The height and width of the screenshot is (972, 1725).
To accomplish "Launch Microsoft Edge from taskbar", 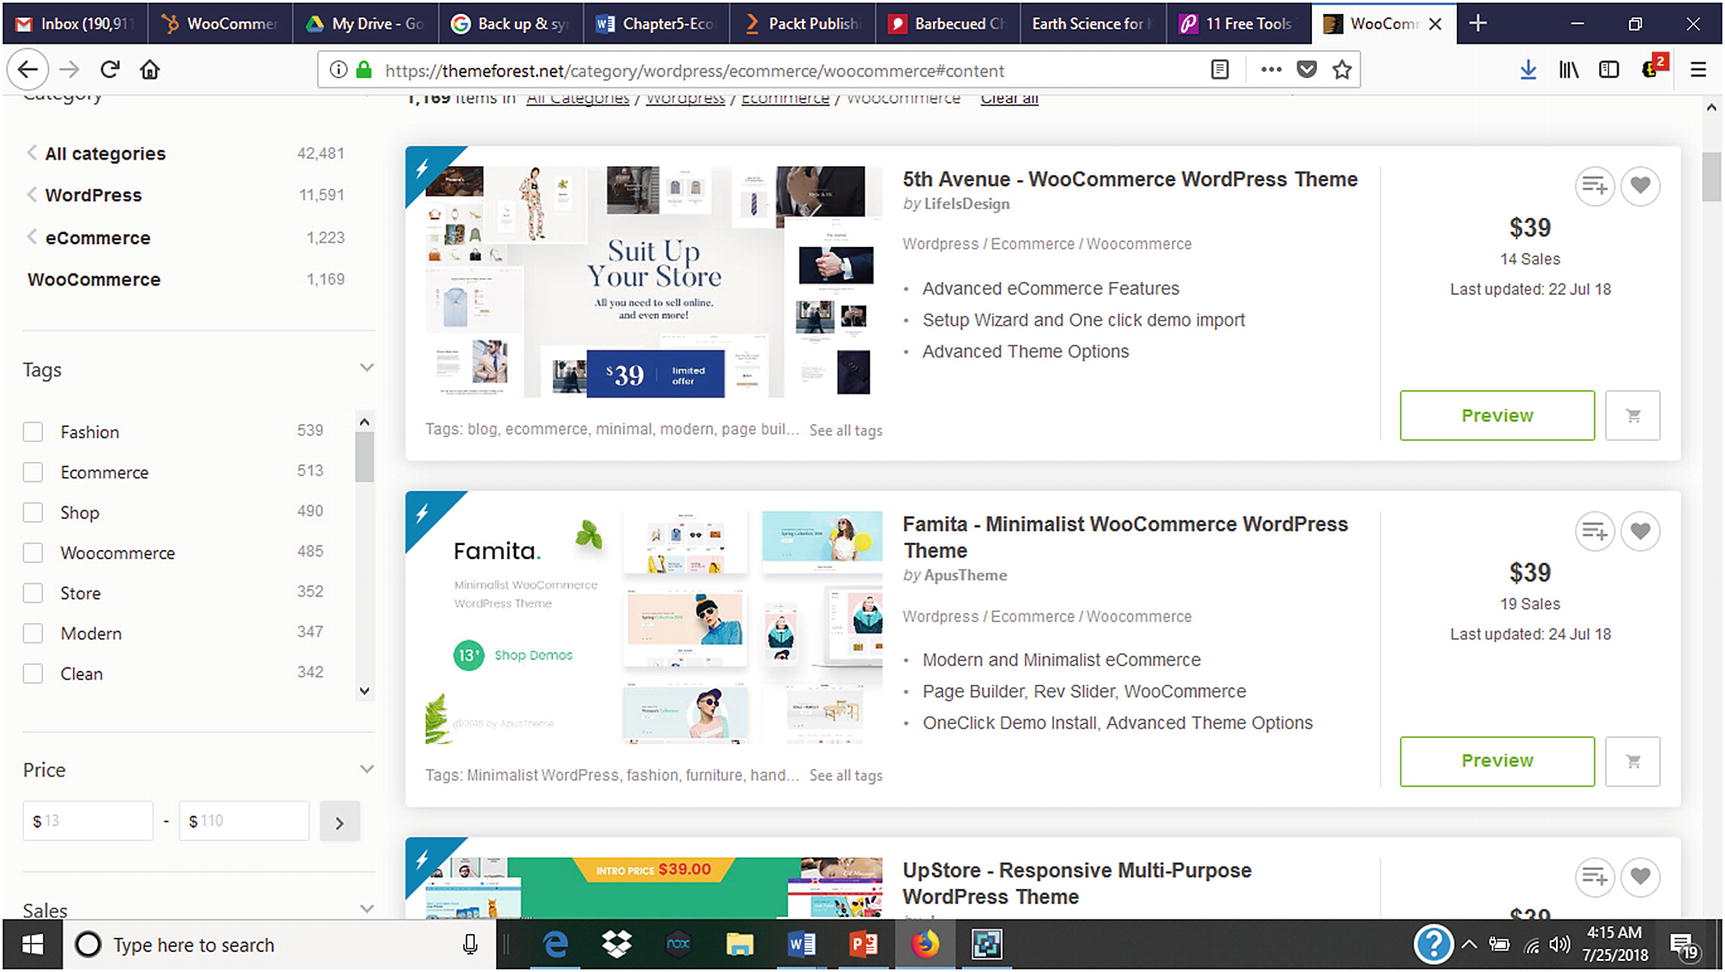I will pyautogui.click(x=555, y=945).
